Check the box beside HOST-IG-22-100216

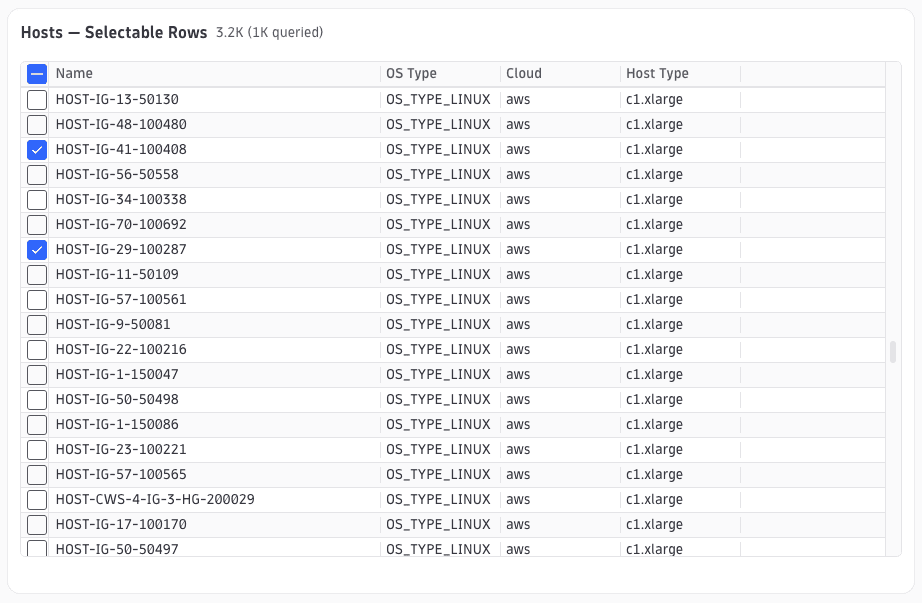37,349
